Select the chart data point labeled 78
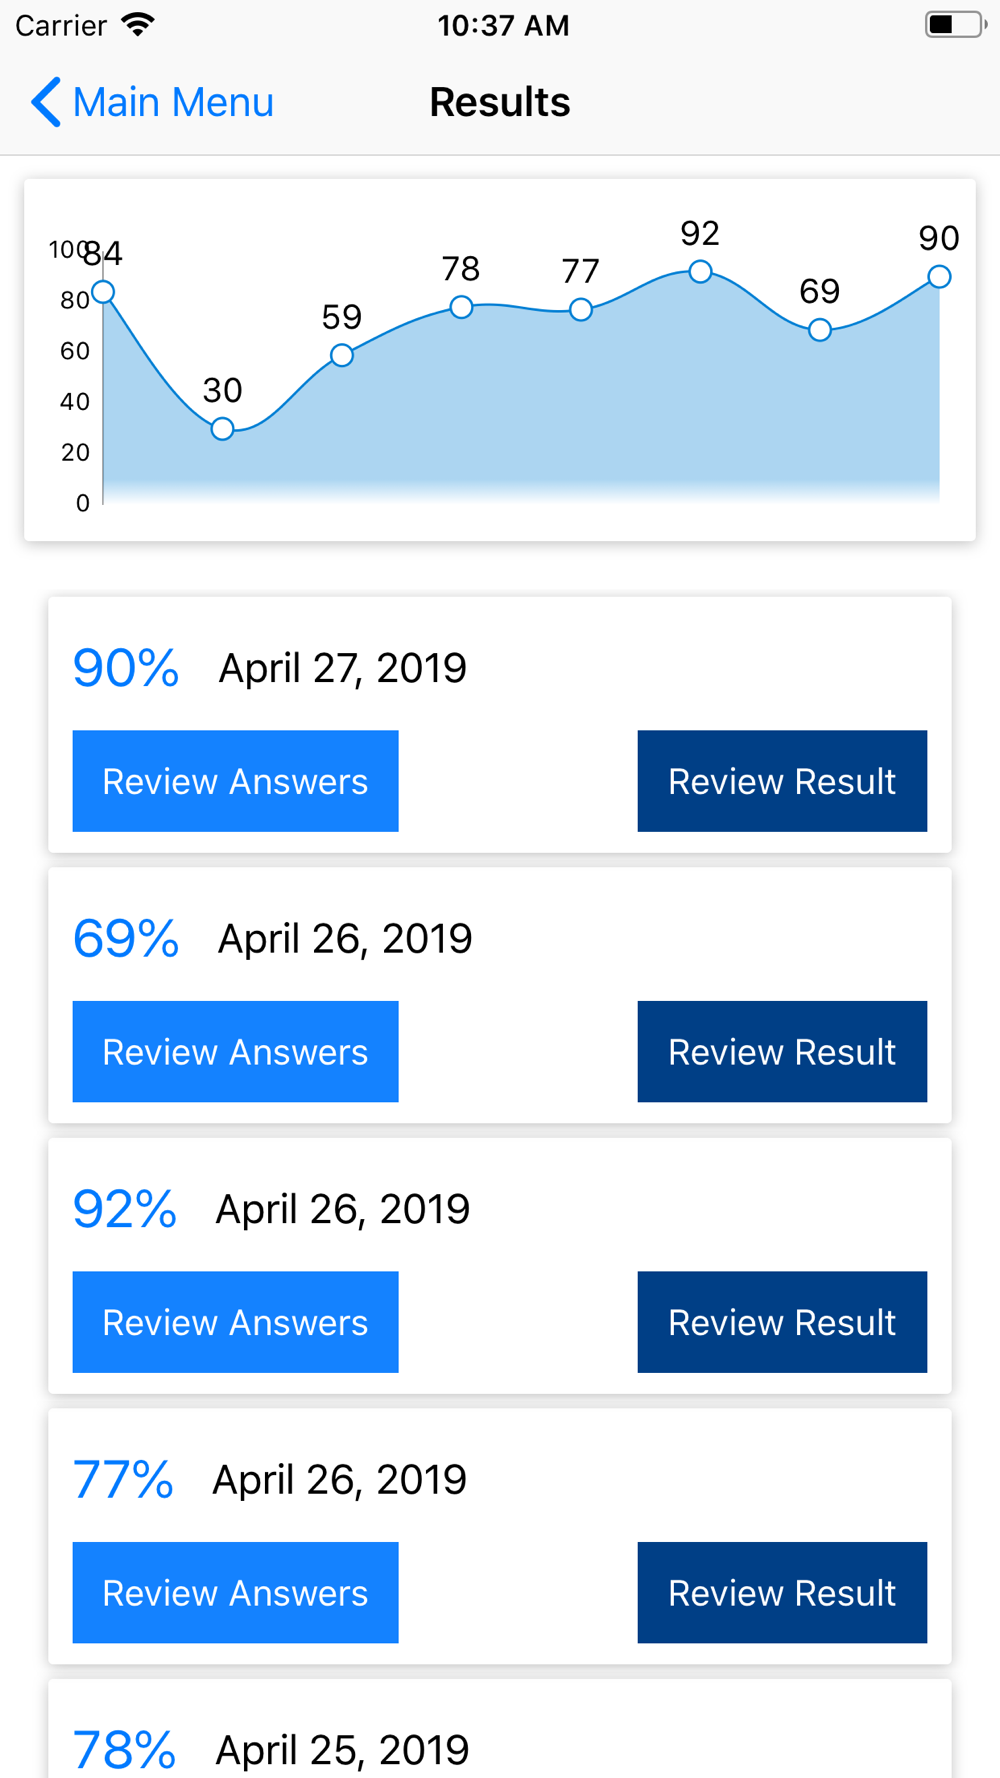1000x1778 pixels. 461,307
